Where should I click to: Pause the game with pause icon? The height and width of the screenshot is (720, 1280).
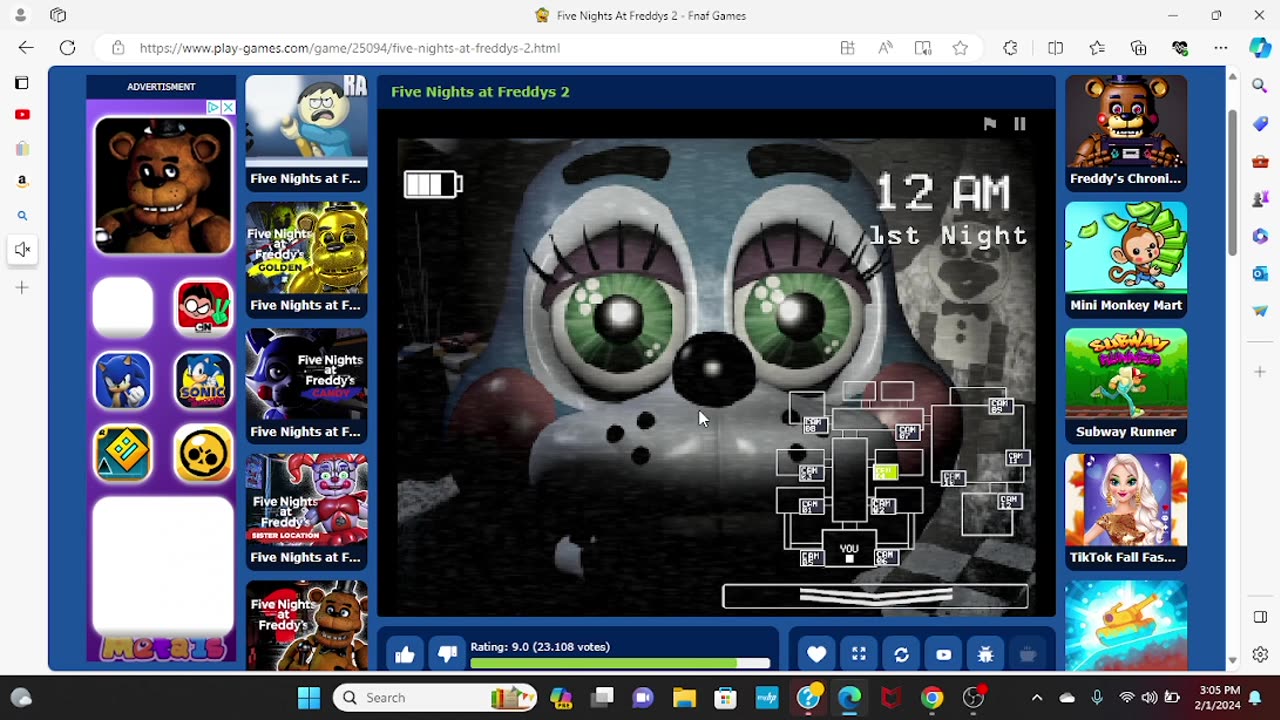[x=1020, y=124]
